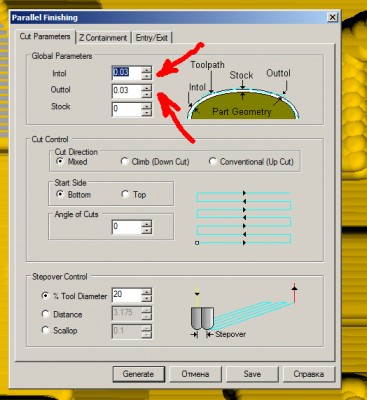Close the Parallel Finishing dialog

tap(332, 17)
